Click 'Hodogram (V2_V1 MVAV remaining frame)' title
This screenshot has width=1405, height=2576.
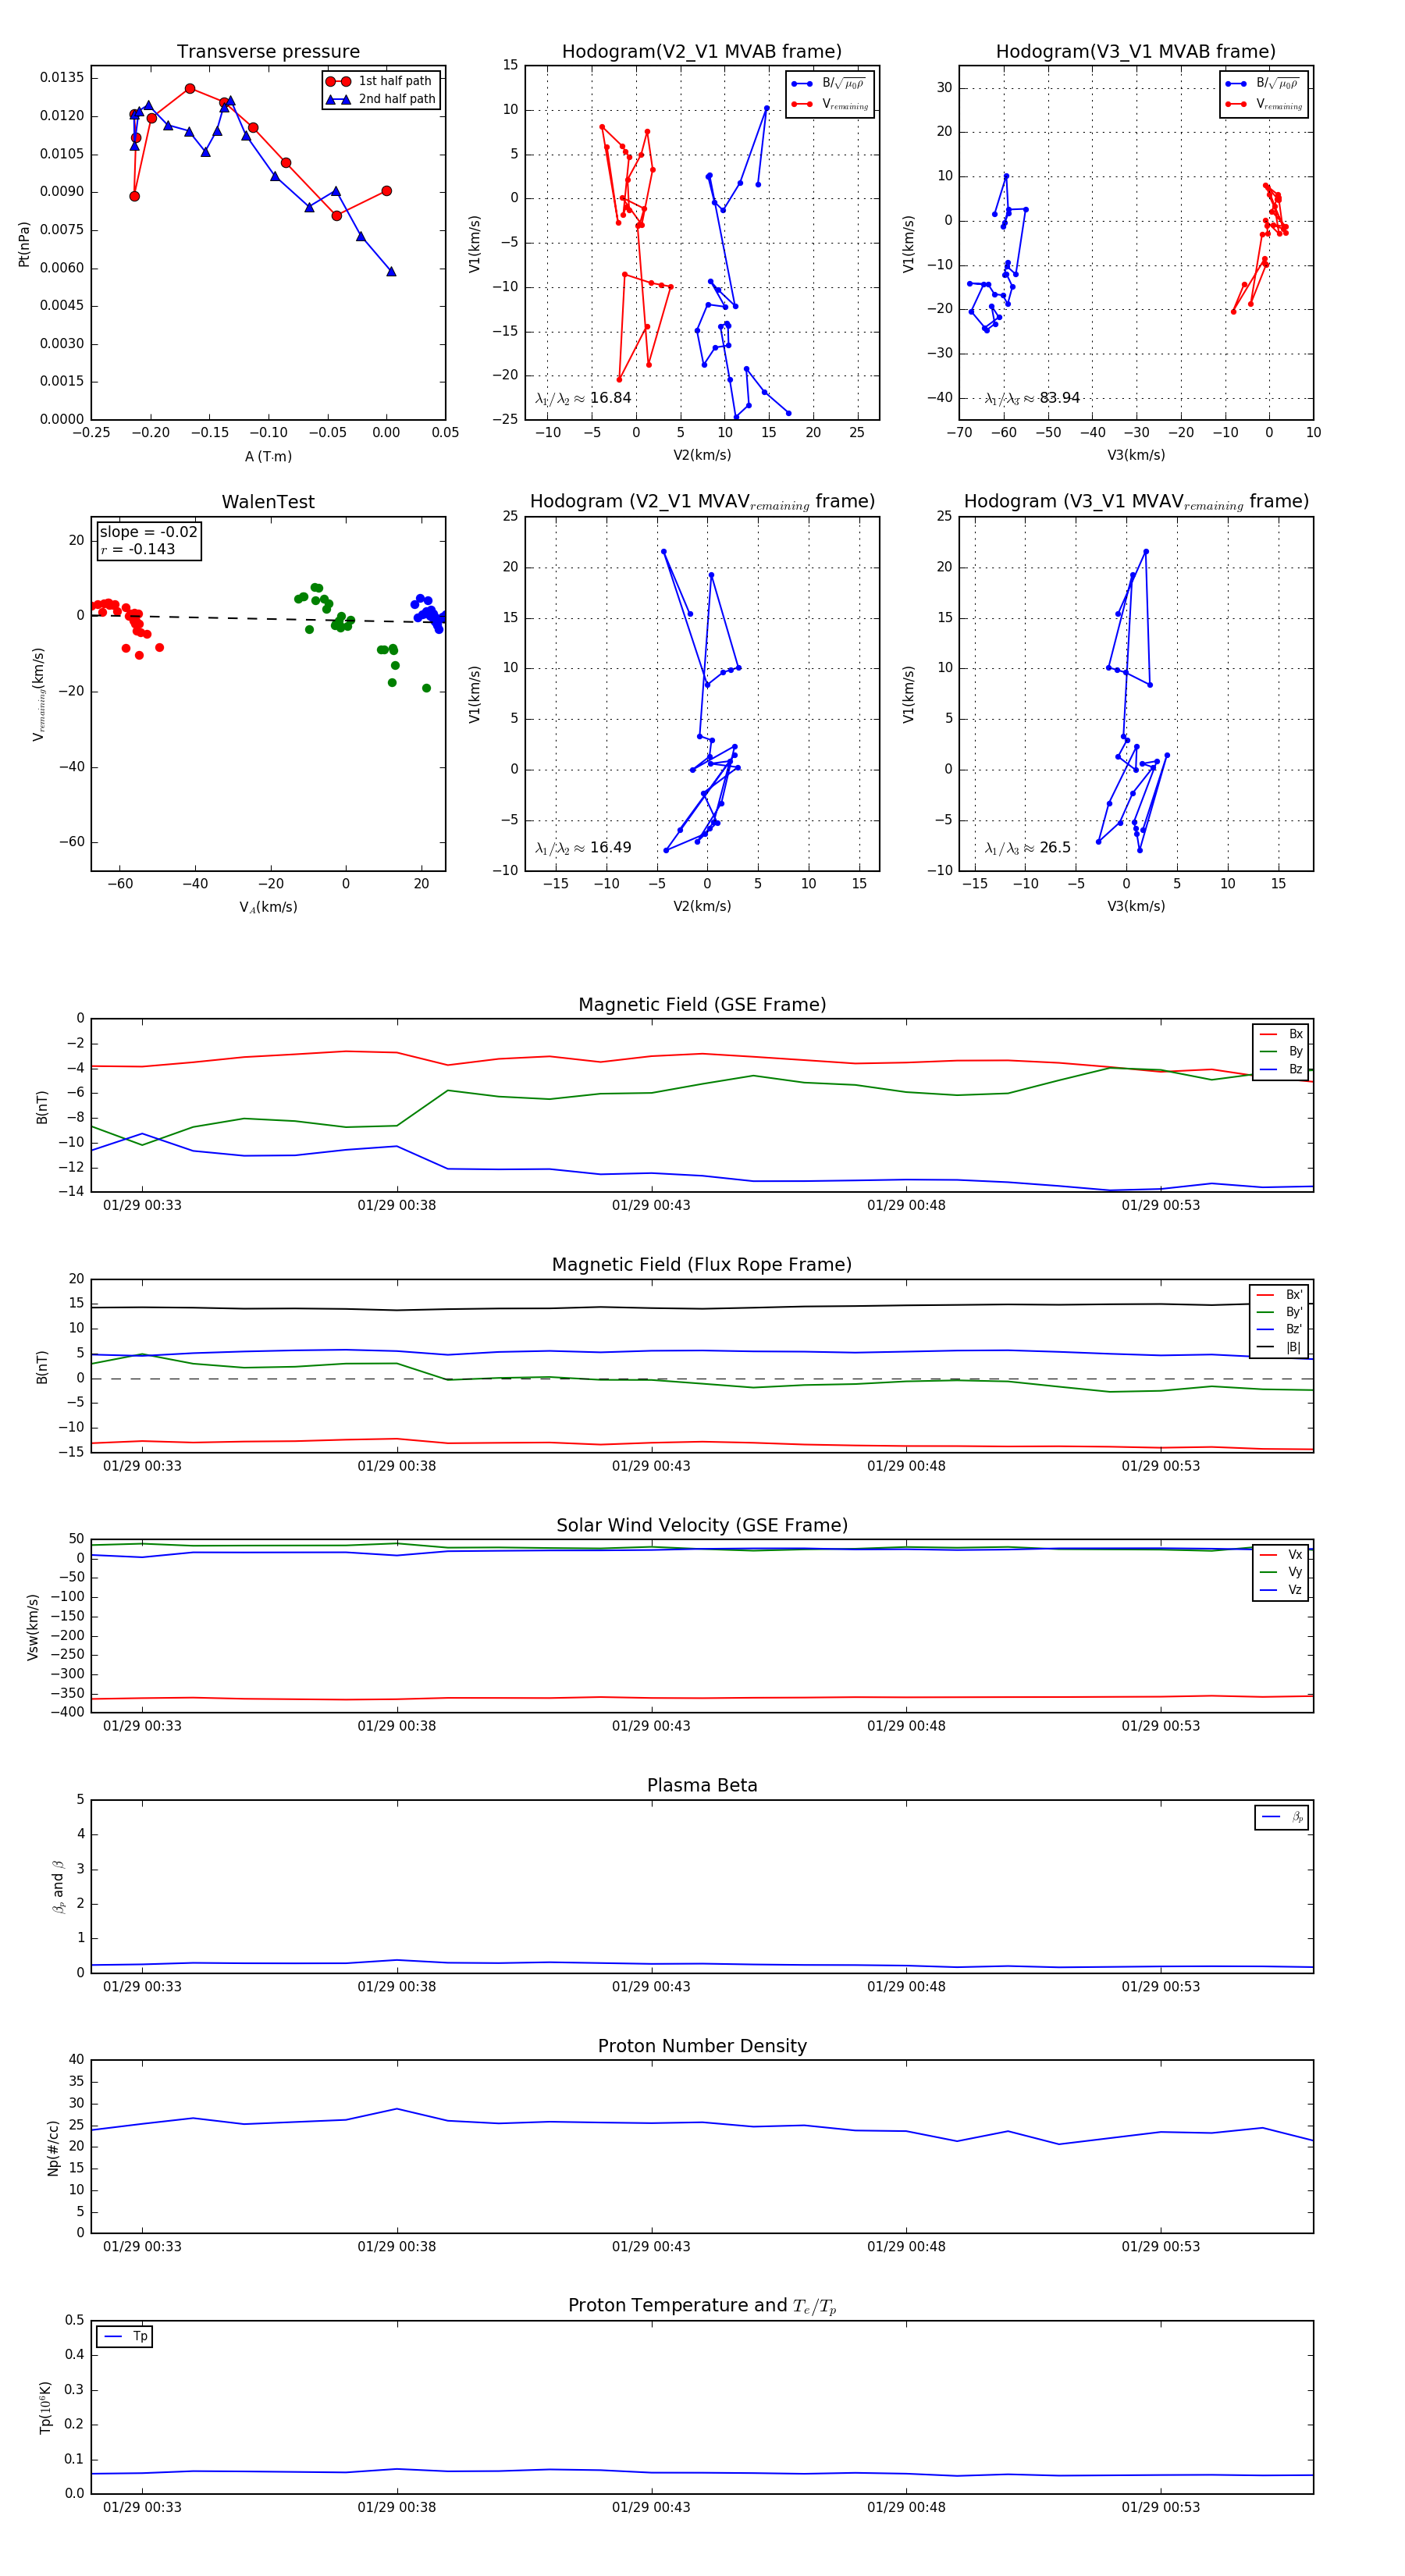click(x=702, y=502)
